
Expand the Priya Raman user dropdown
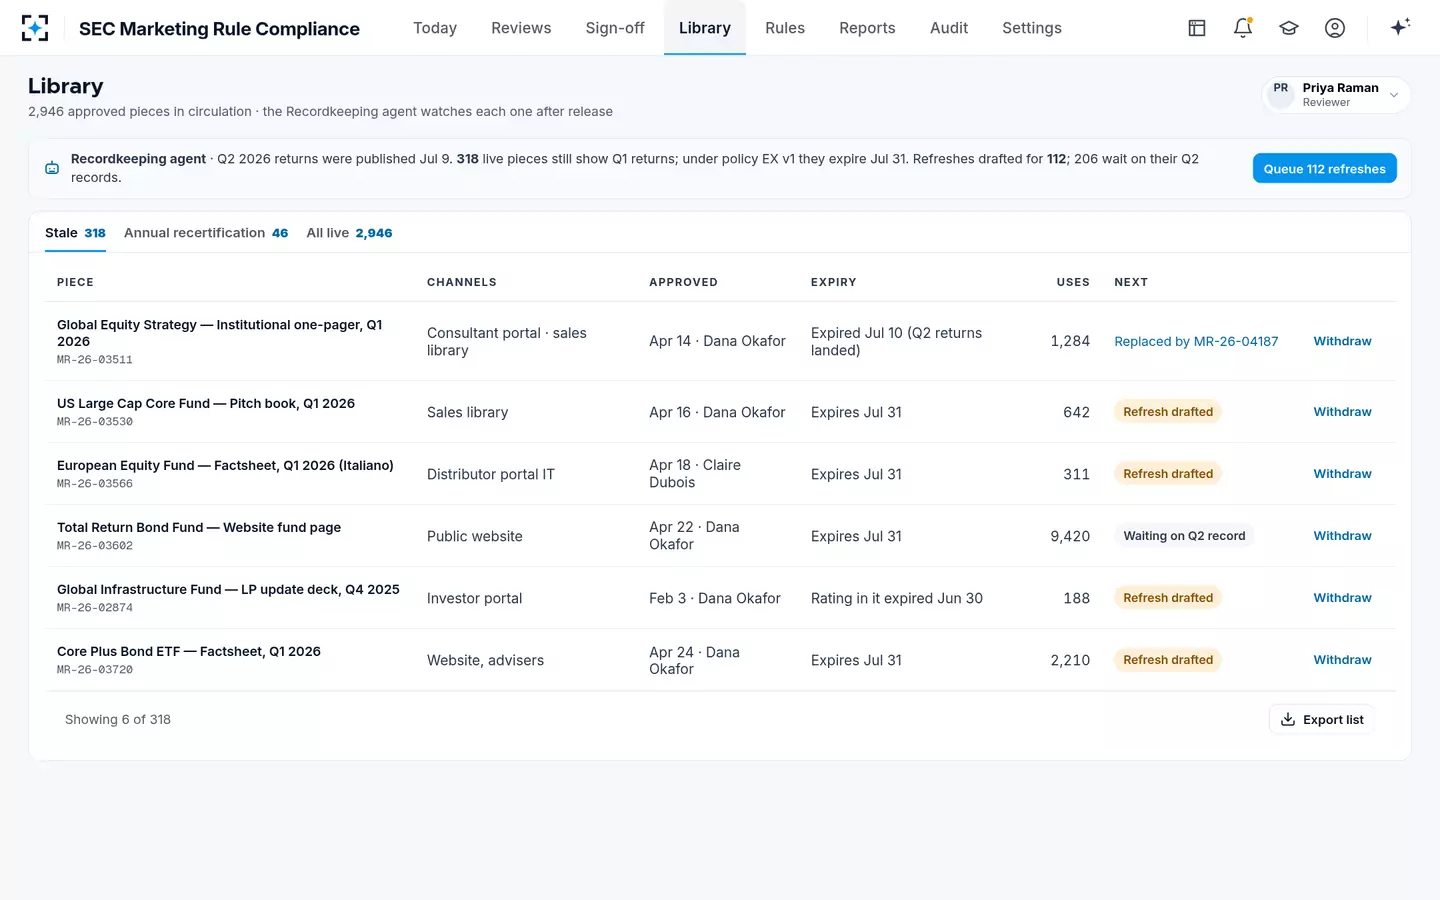tap(1336, 95)
